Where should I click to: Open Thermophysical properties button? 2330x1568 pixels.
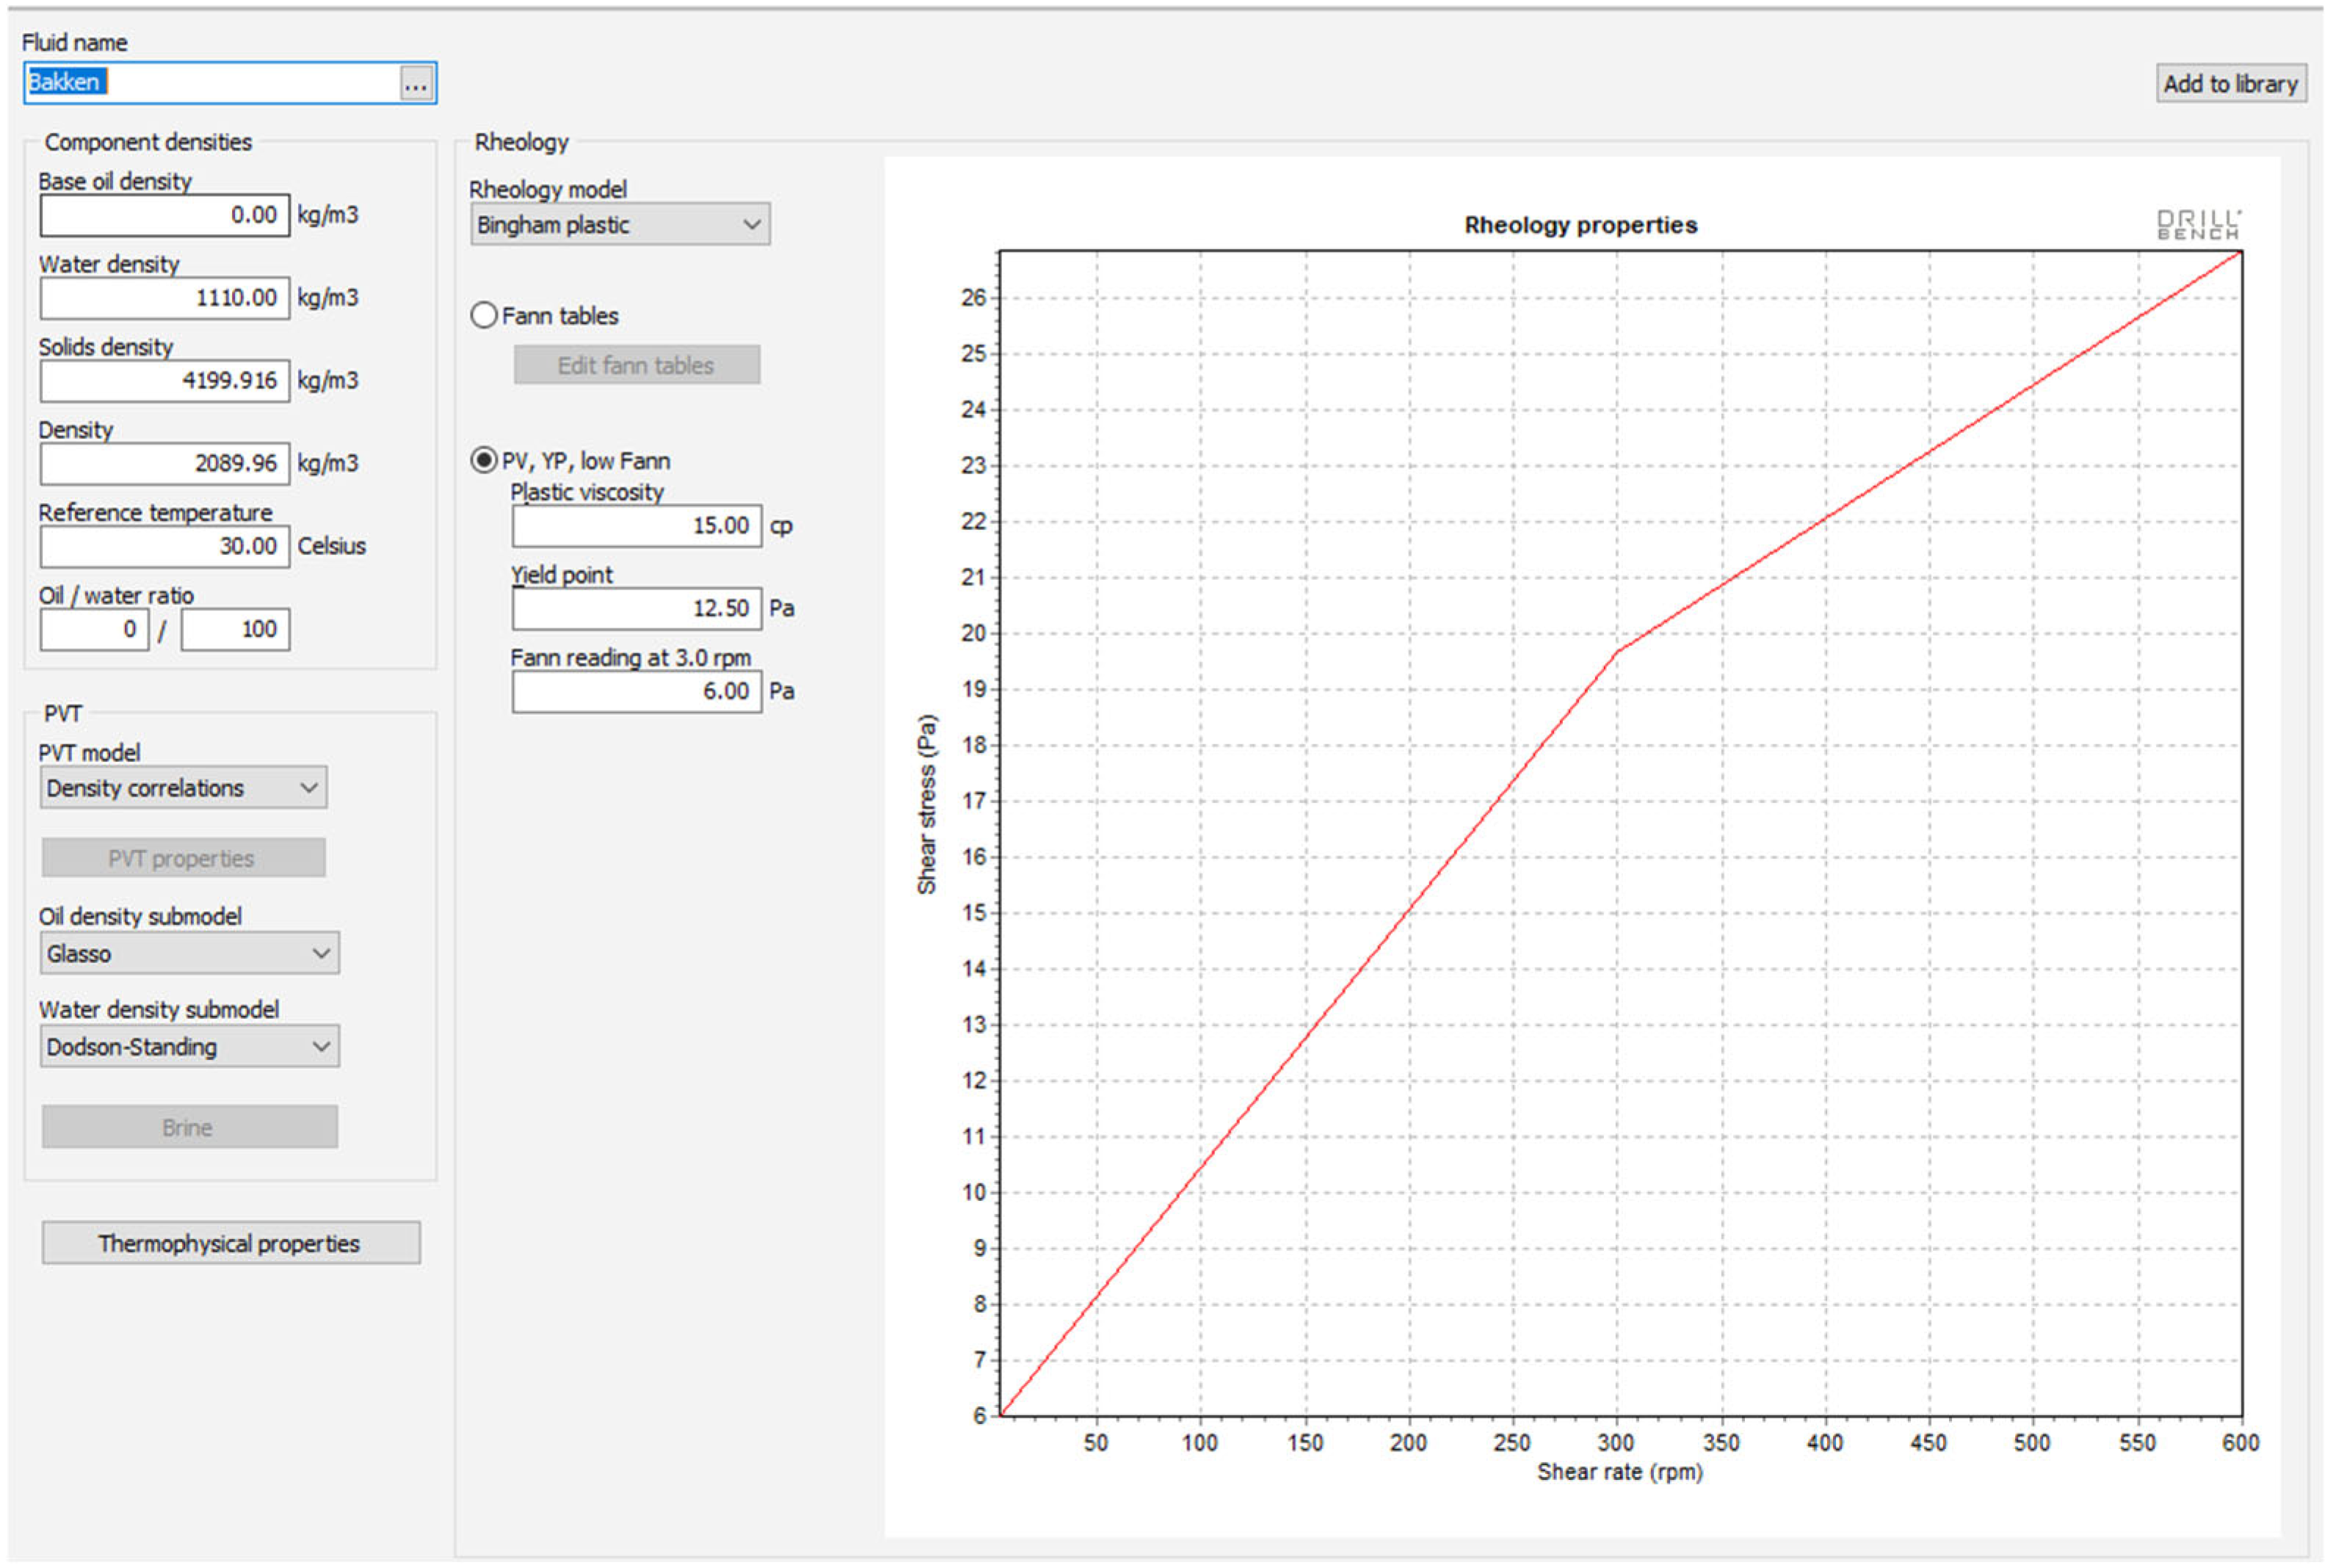pyautogui.click(x=230, y=1243)
